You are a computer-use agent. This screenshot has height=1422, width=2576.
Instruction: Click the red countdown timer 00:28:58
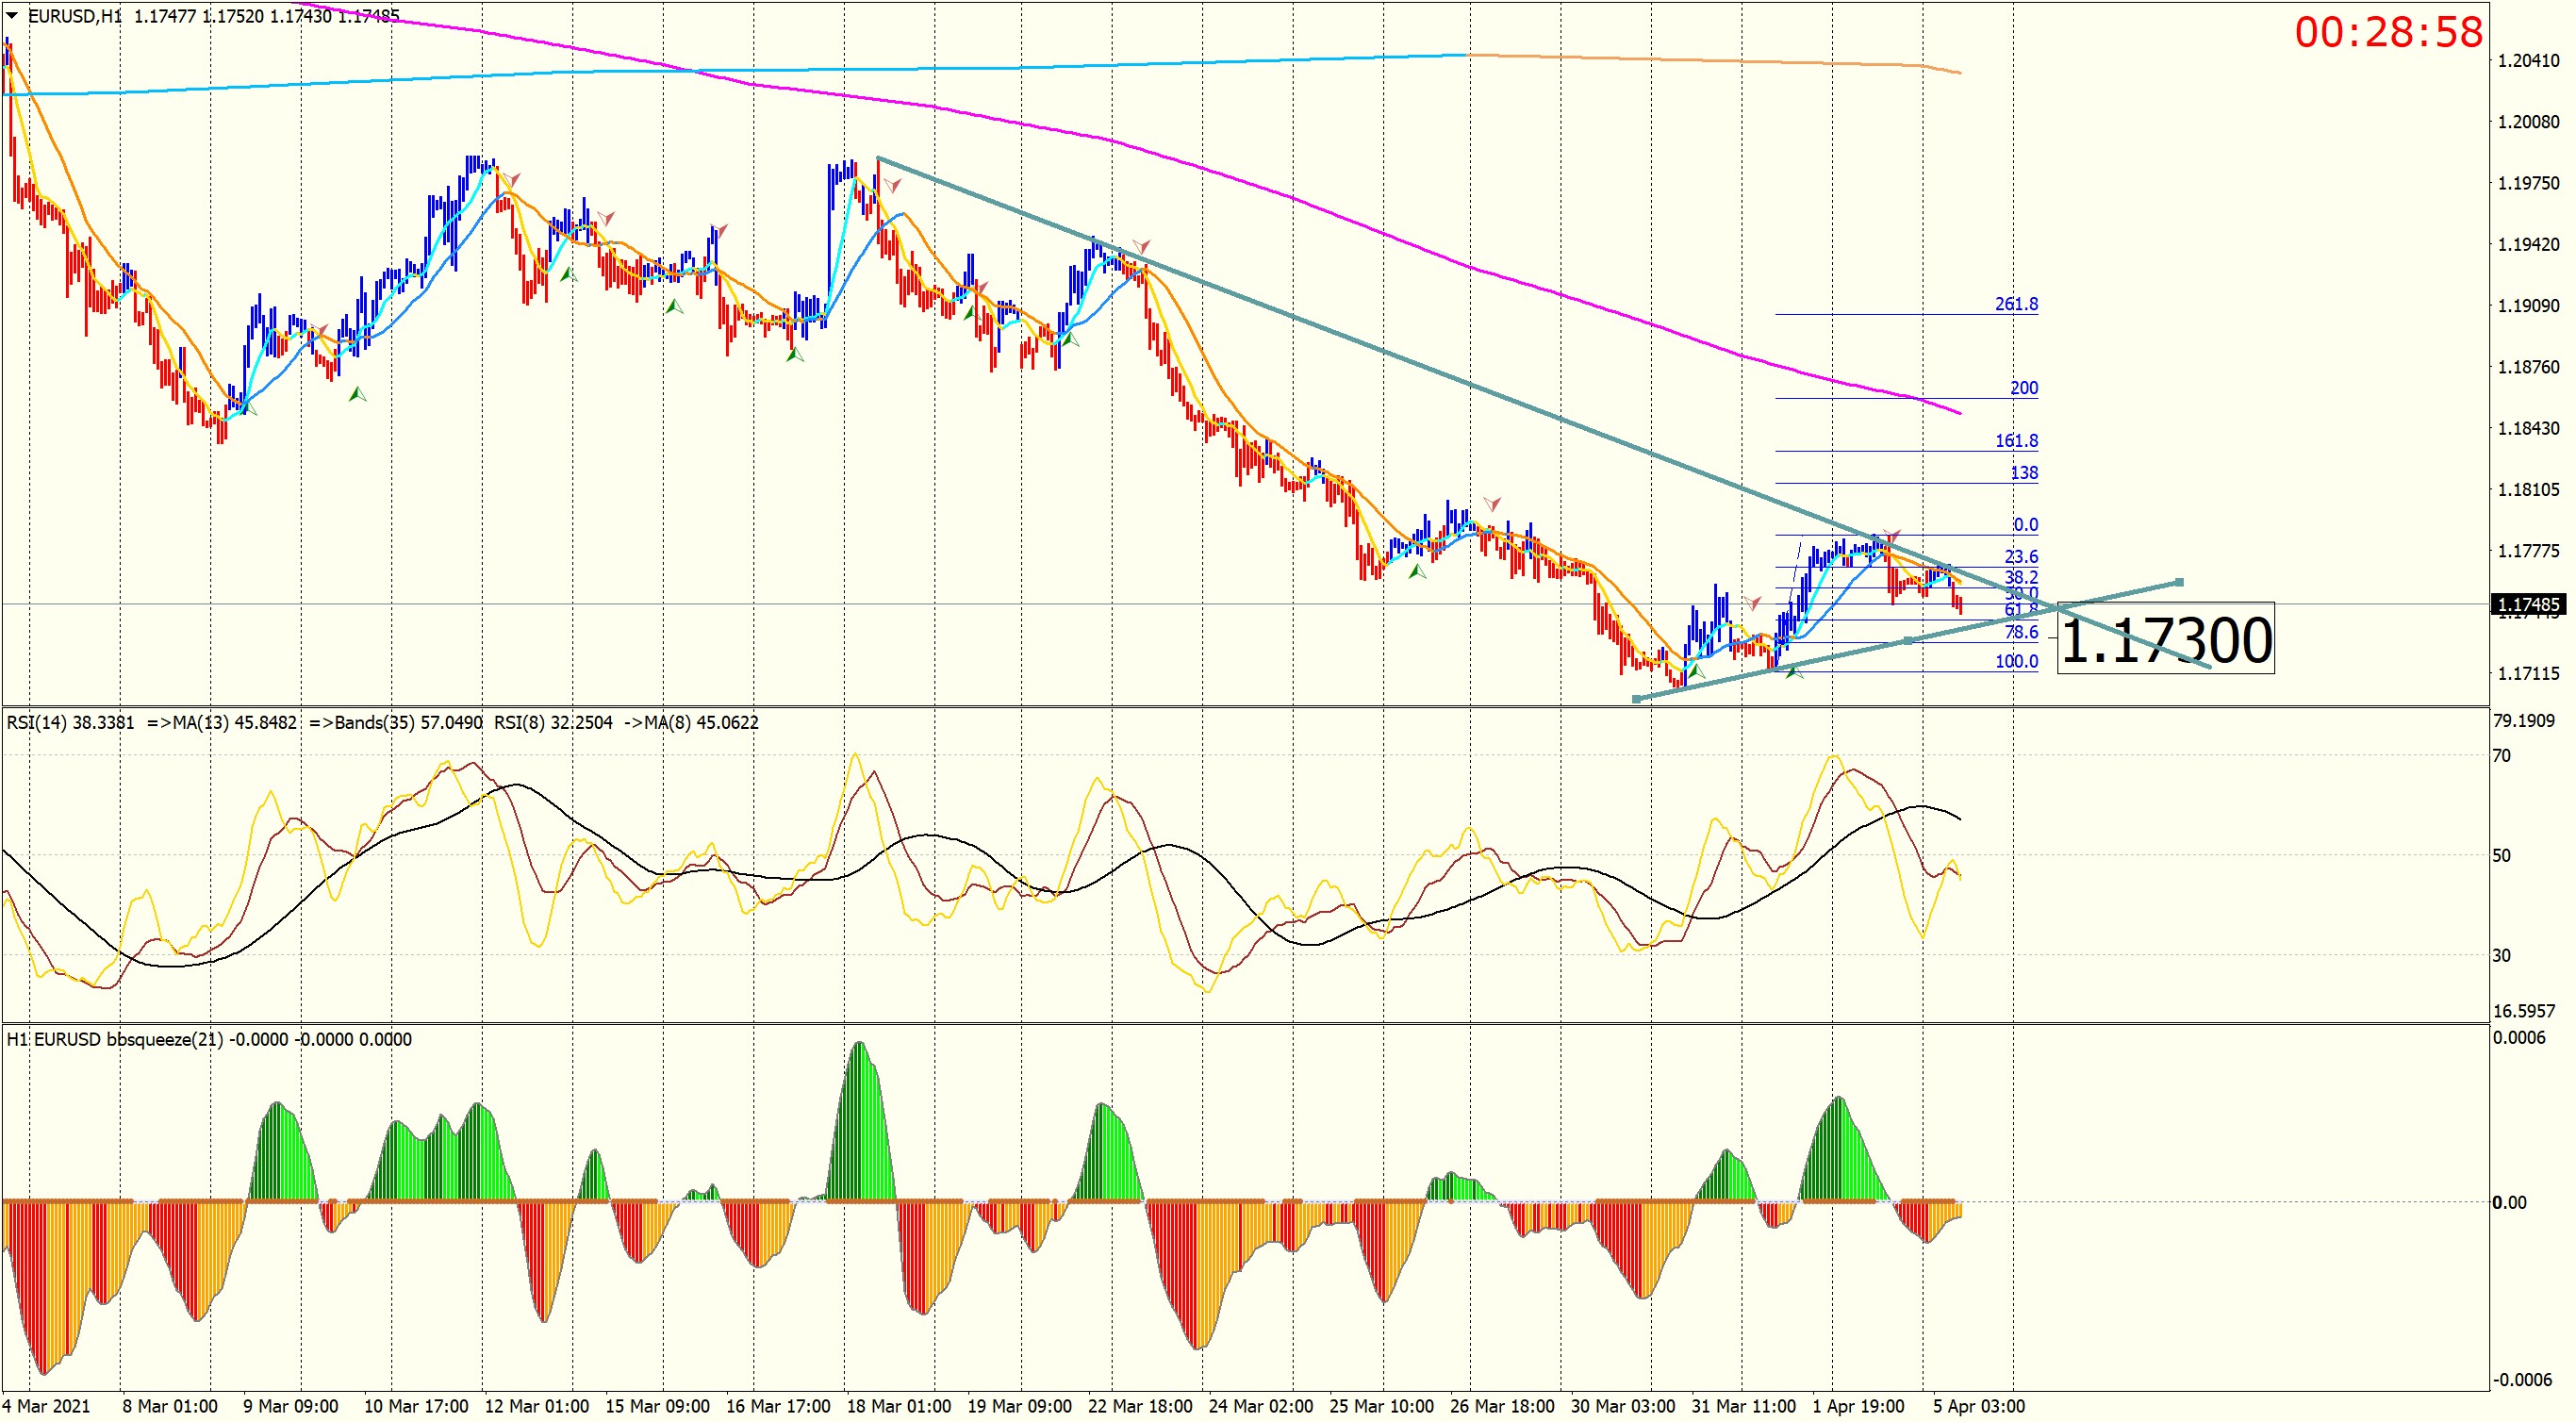(2387, 32)
